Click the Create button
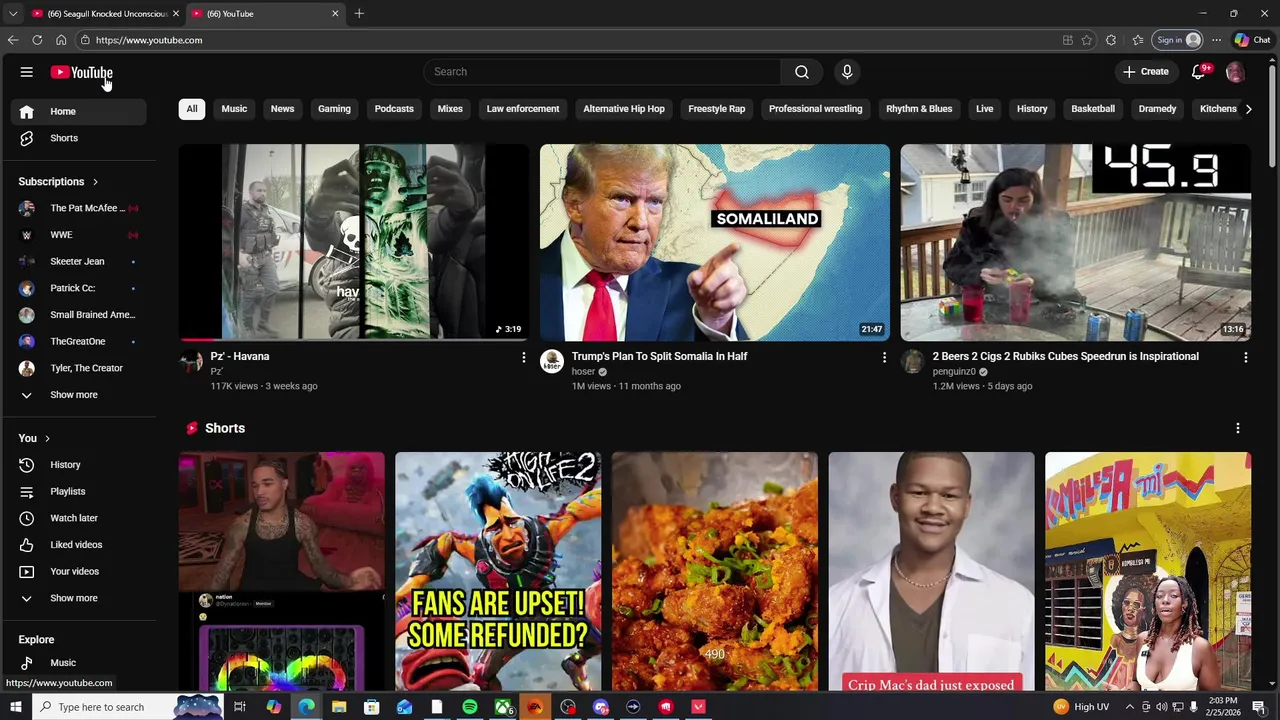 point(1145,72)
